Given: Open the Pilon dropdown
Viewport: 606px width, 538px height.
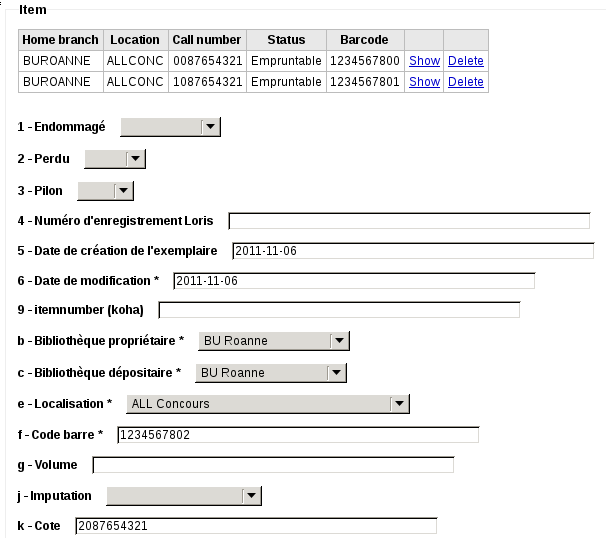Looking at the screenshot, I should (105, 190).
